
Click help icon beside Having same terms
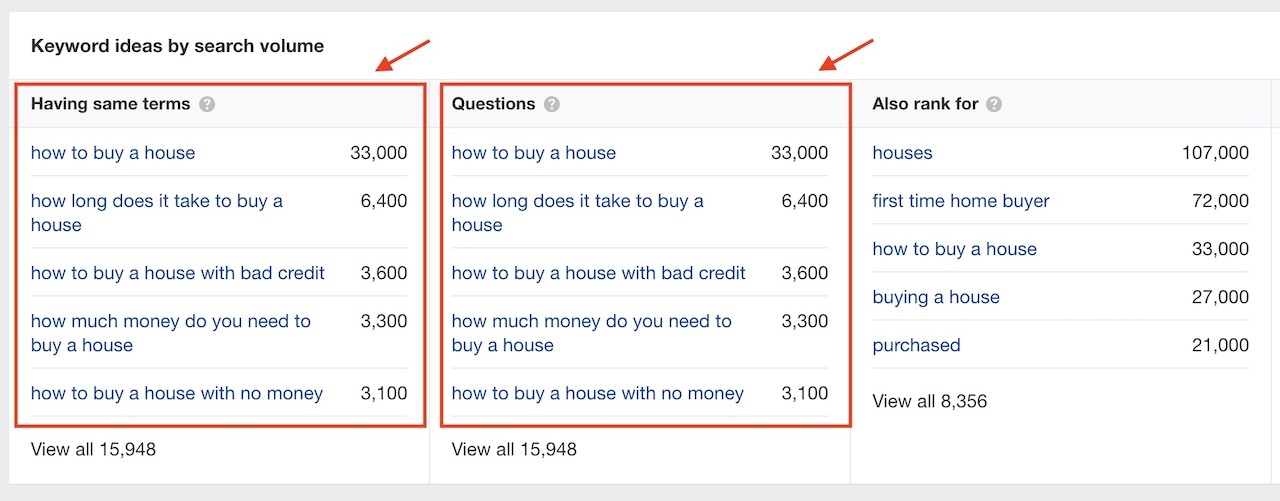(x=207, y=104)
